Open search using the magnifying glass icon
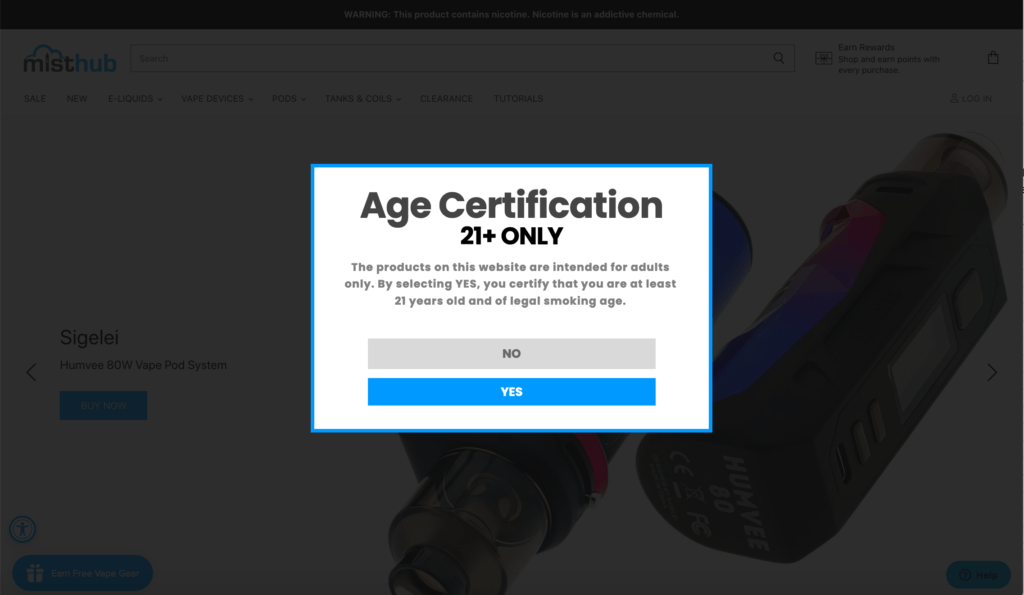 tap(778, 58)
